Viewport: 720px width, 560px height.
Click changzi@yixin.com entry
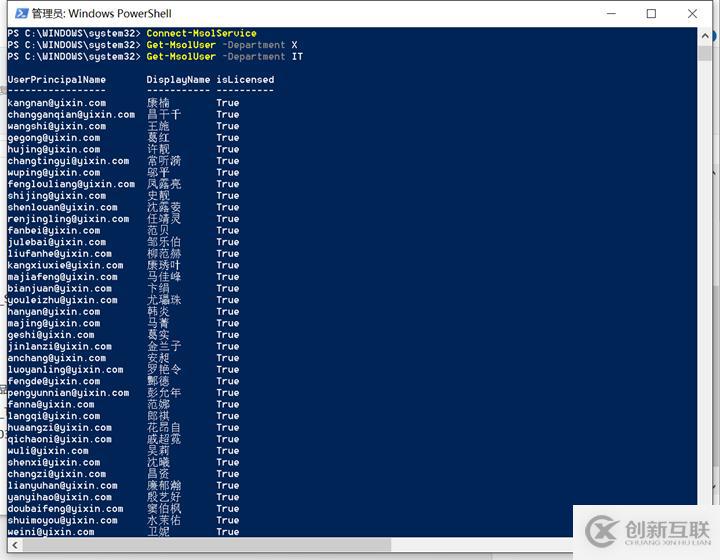click(56, 474)
